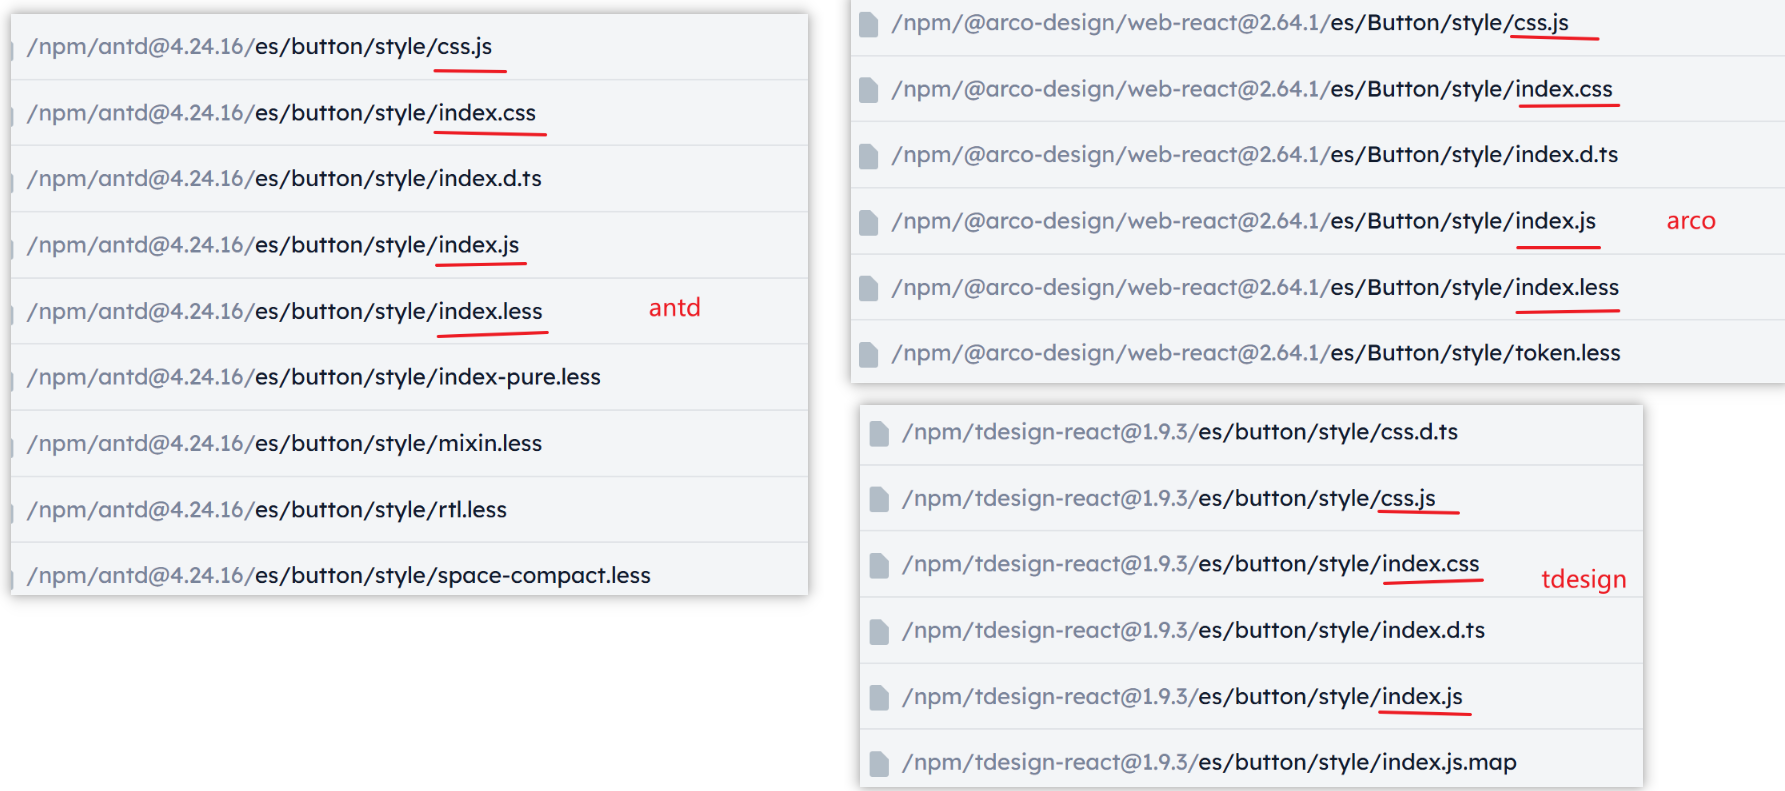Screen dimensions: 1785x791
Task: Click file icon beside tdesign-react button/style/index.js
Action: pos(879,697)
